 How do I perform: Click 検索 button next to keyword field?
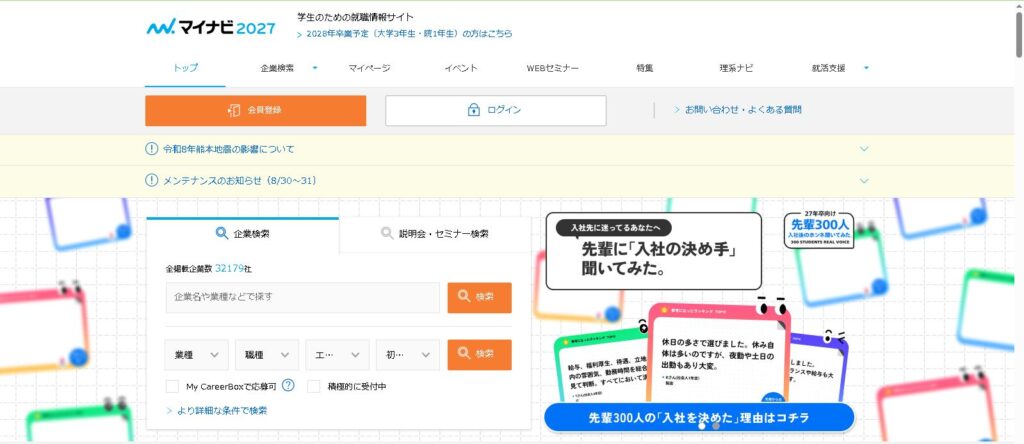click(479, 297)
